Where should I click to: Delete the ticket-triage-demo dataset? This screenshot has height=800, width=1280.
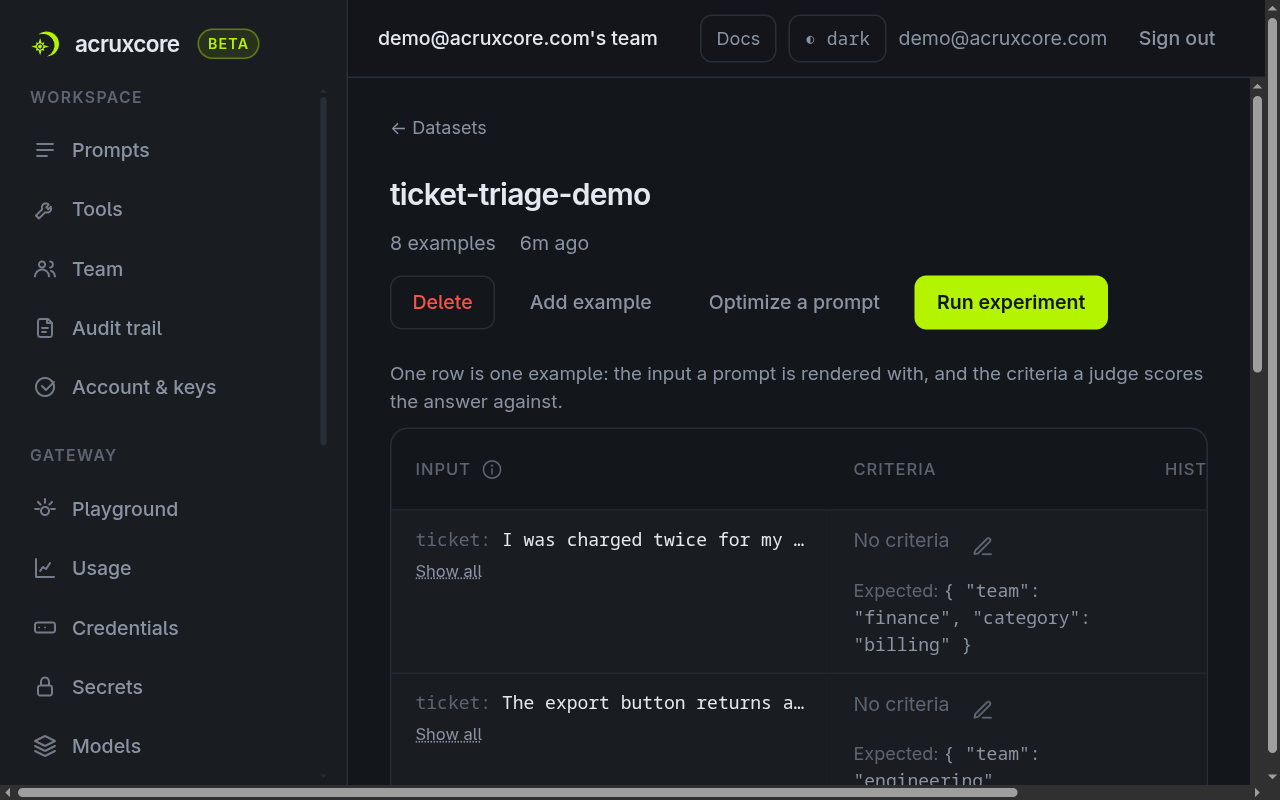(442, 302)
